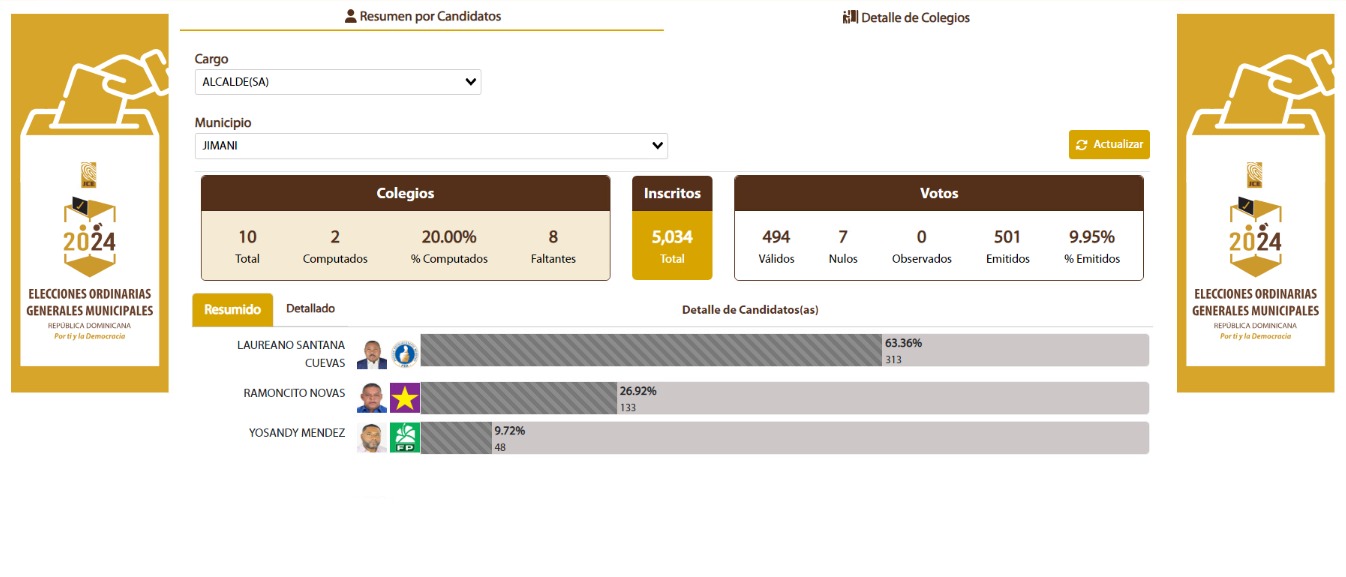Click the person icon in Resumen por Candidatos
Viewport: 1346px width, 577px height.
350,16
